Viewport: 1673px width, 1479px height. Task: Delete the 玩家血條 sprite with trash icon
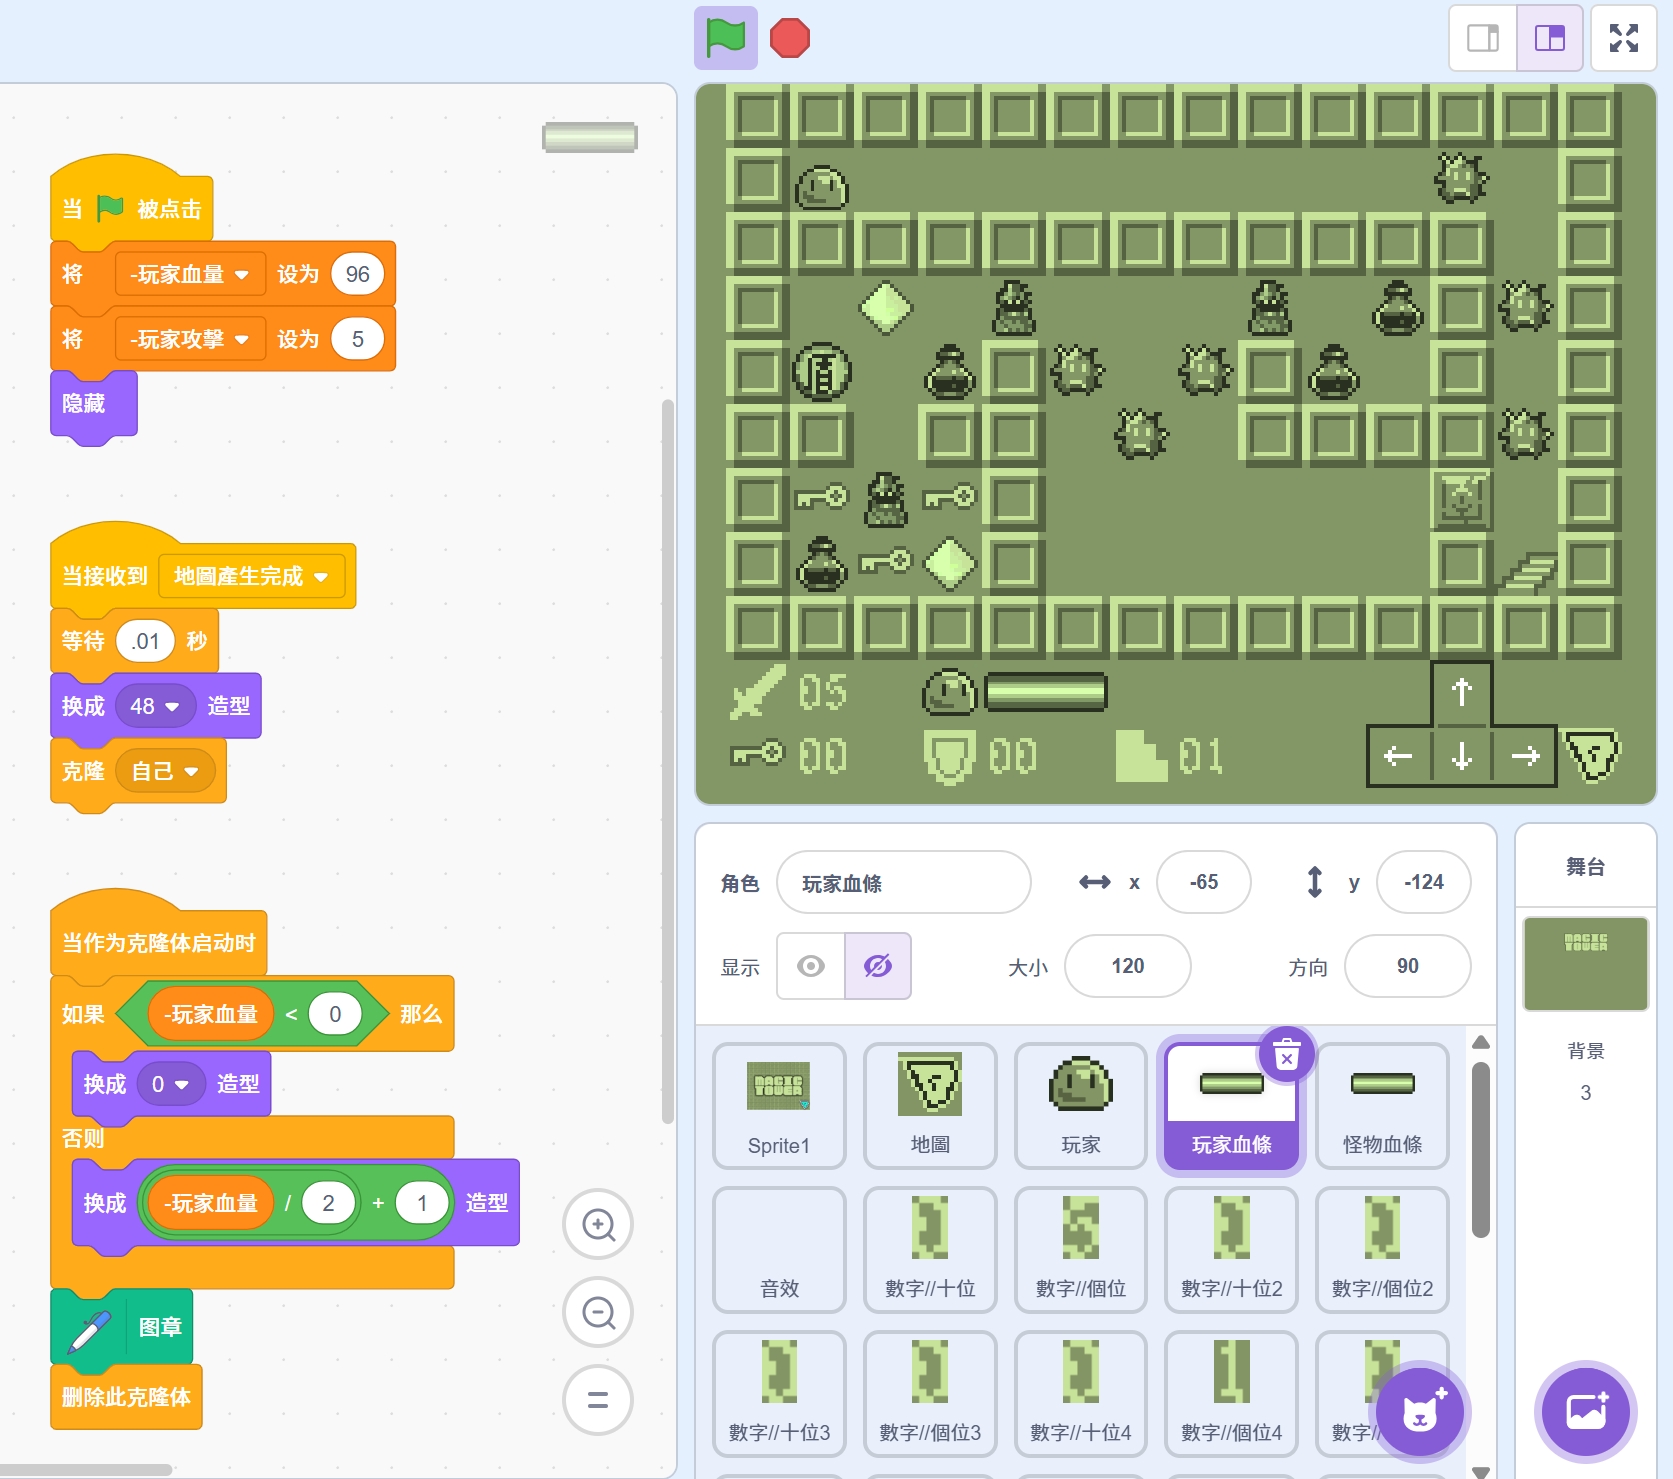click(x=1287, y=1055)
